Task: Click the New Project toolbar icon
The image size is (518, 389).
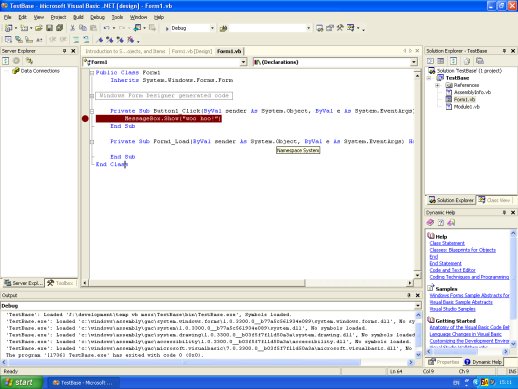Action: 8,28
